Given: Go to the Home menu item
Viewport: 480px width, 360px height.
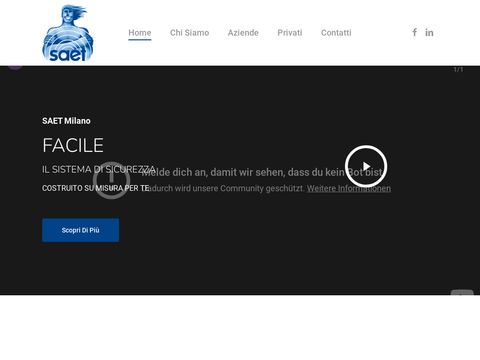Looking at the screenshot, I should pyautogui.click(x=140, y=33).
